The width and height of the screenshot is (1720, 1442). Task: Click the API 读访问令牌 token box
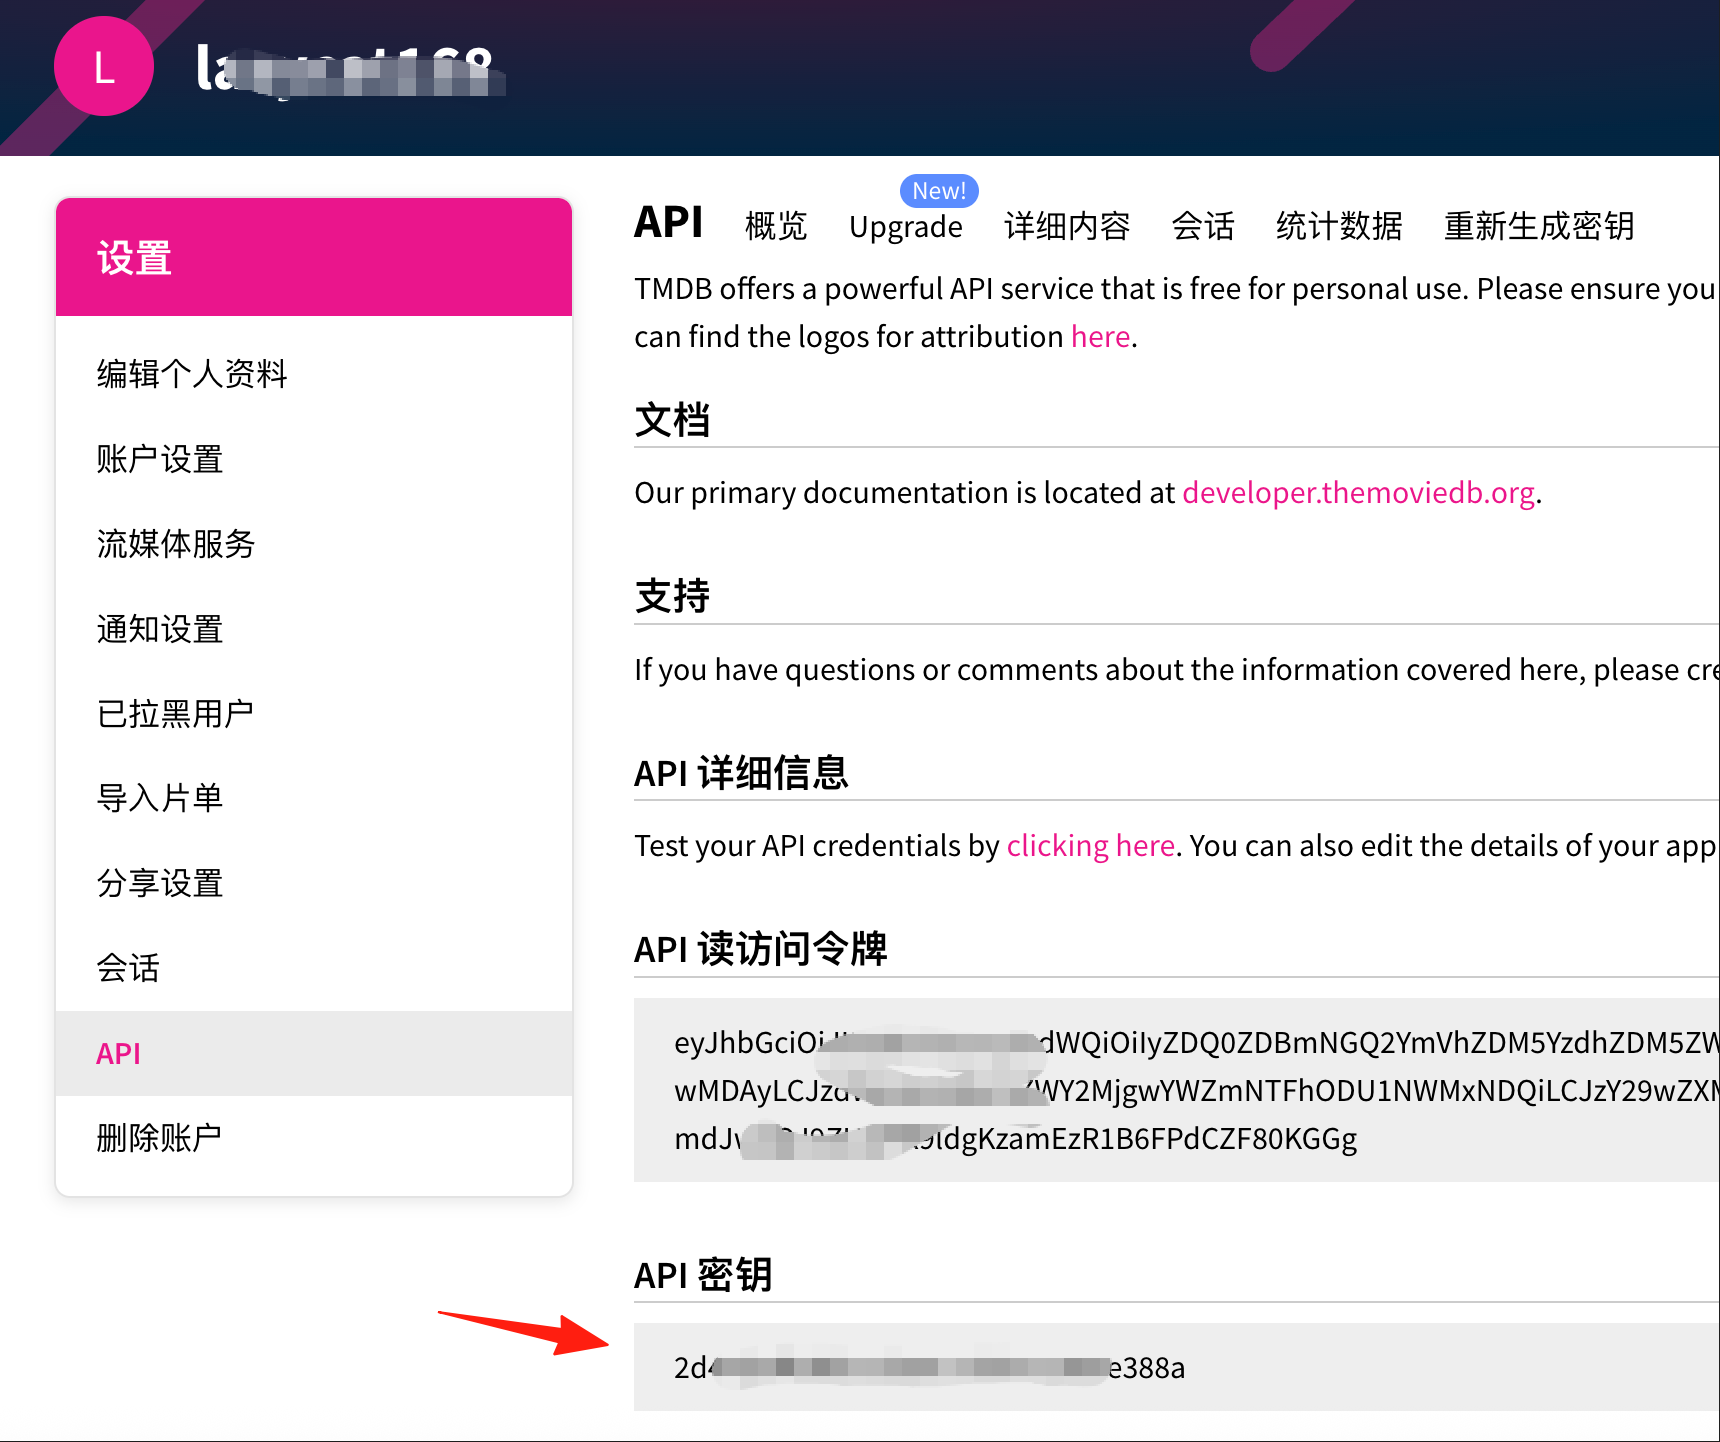pyautogui.click(x=1177, y=1090)
